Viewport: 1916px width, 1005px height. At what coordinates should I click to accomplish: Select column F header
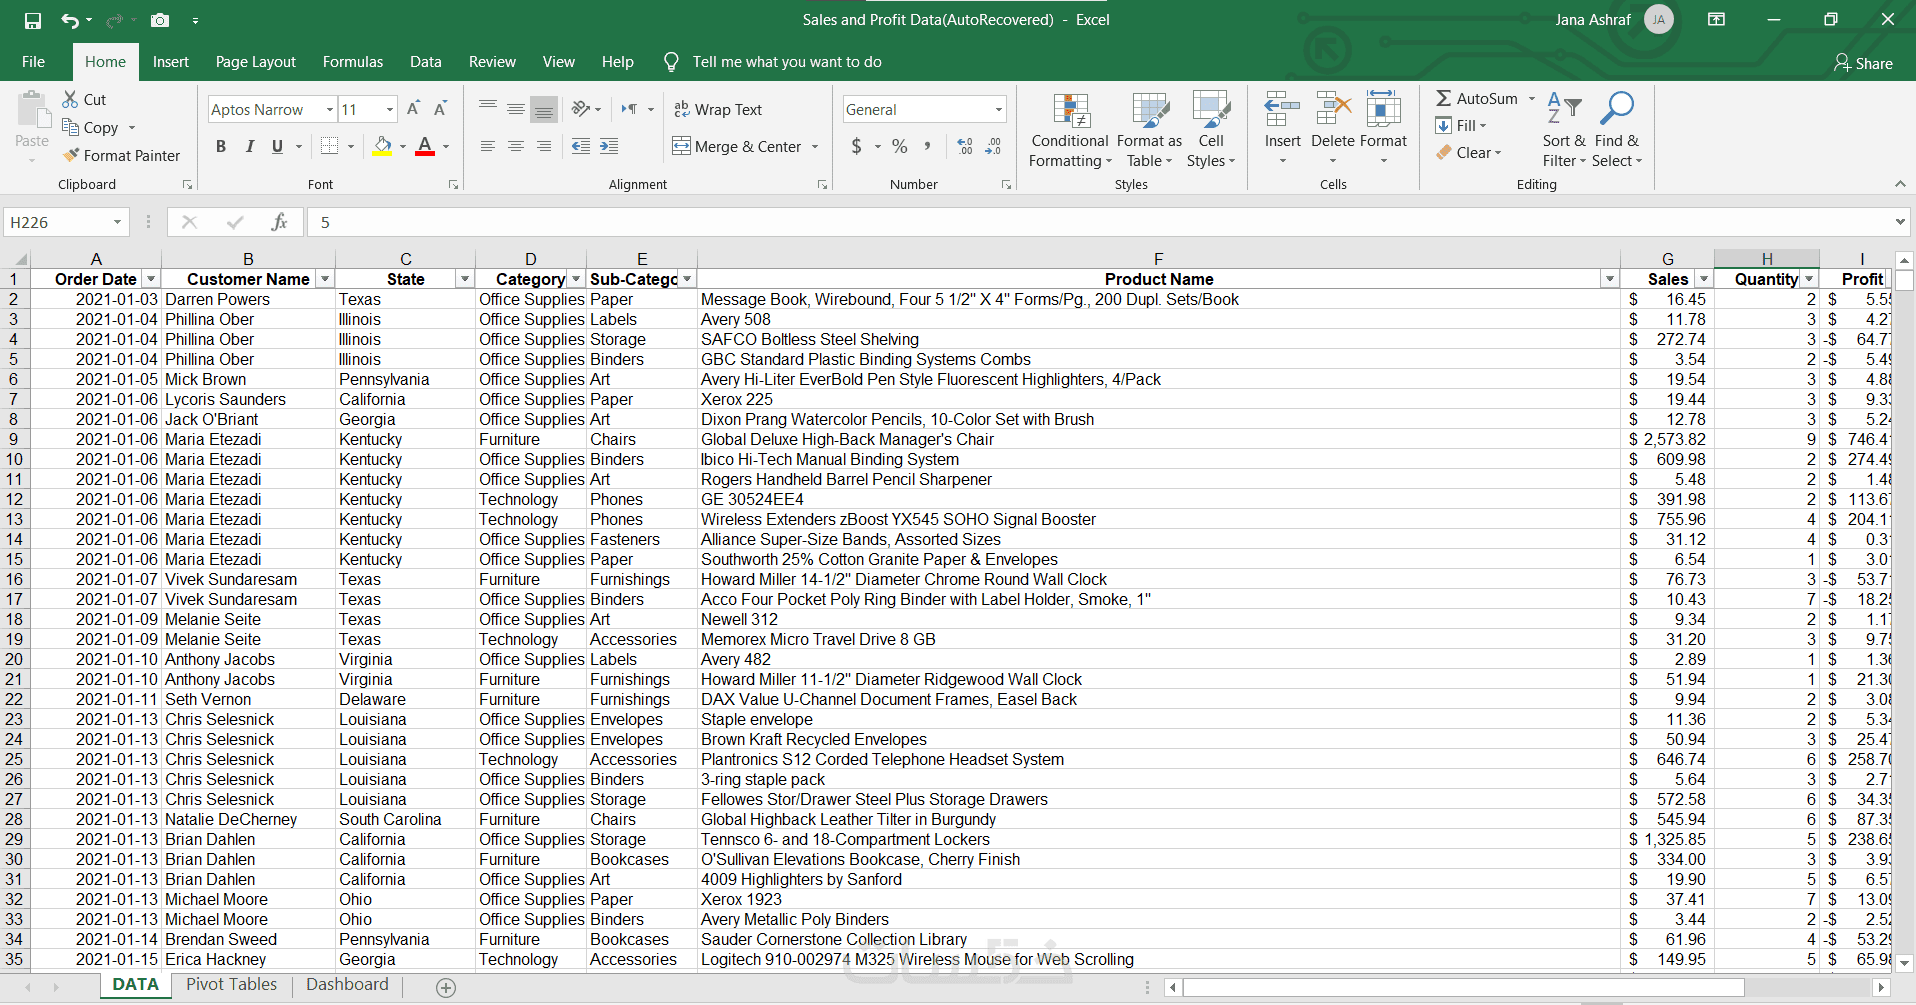pos(1158,259)
